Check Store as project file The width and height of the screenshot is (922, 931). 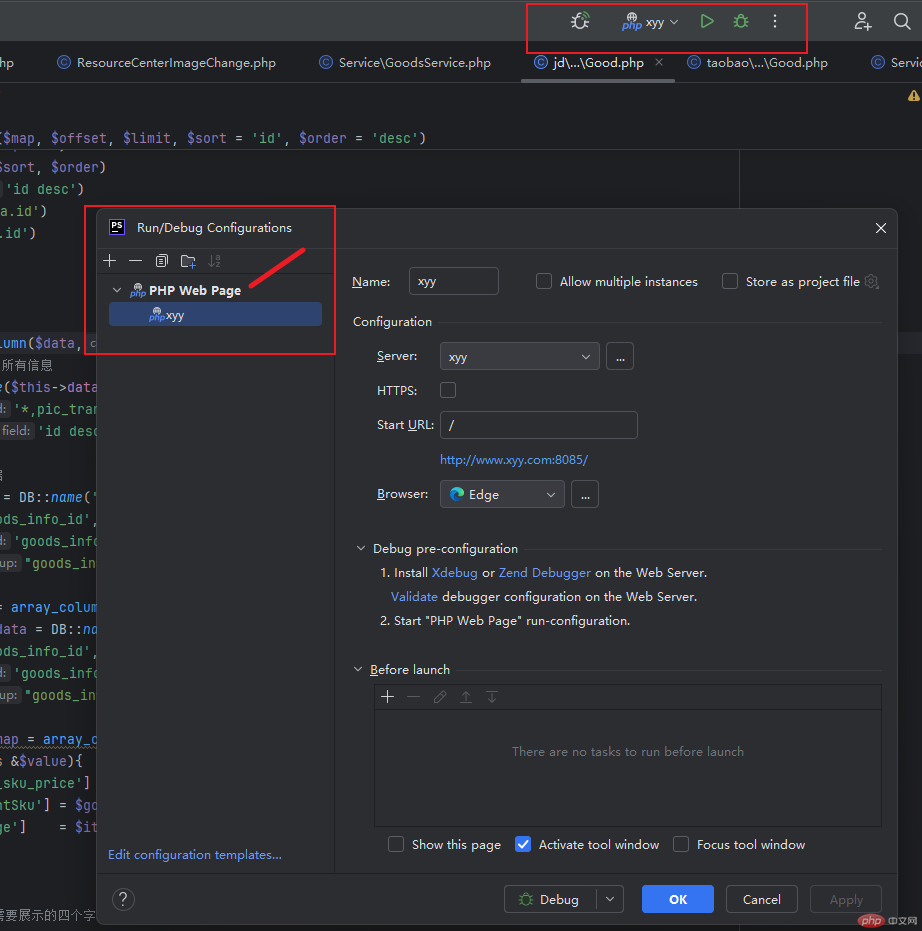click(730, 281)
